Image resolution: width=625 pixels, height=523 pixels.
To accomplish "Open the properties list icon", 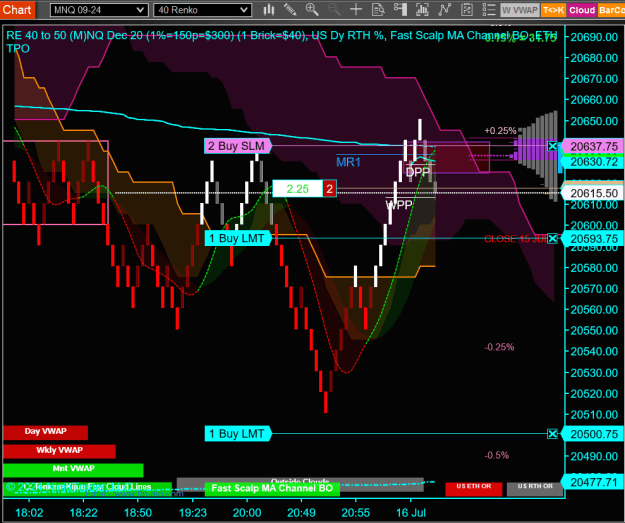I will [489, 10].
